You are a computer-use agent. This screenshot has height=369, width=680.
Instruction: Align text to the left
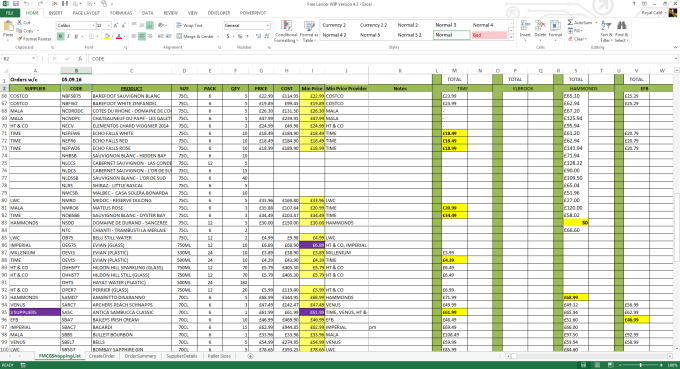click(134, 36)
